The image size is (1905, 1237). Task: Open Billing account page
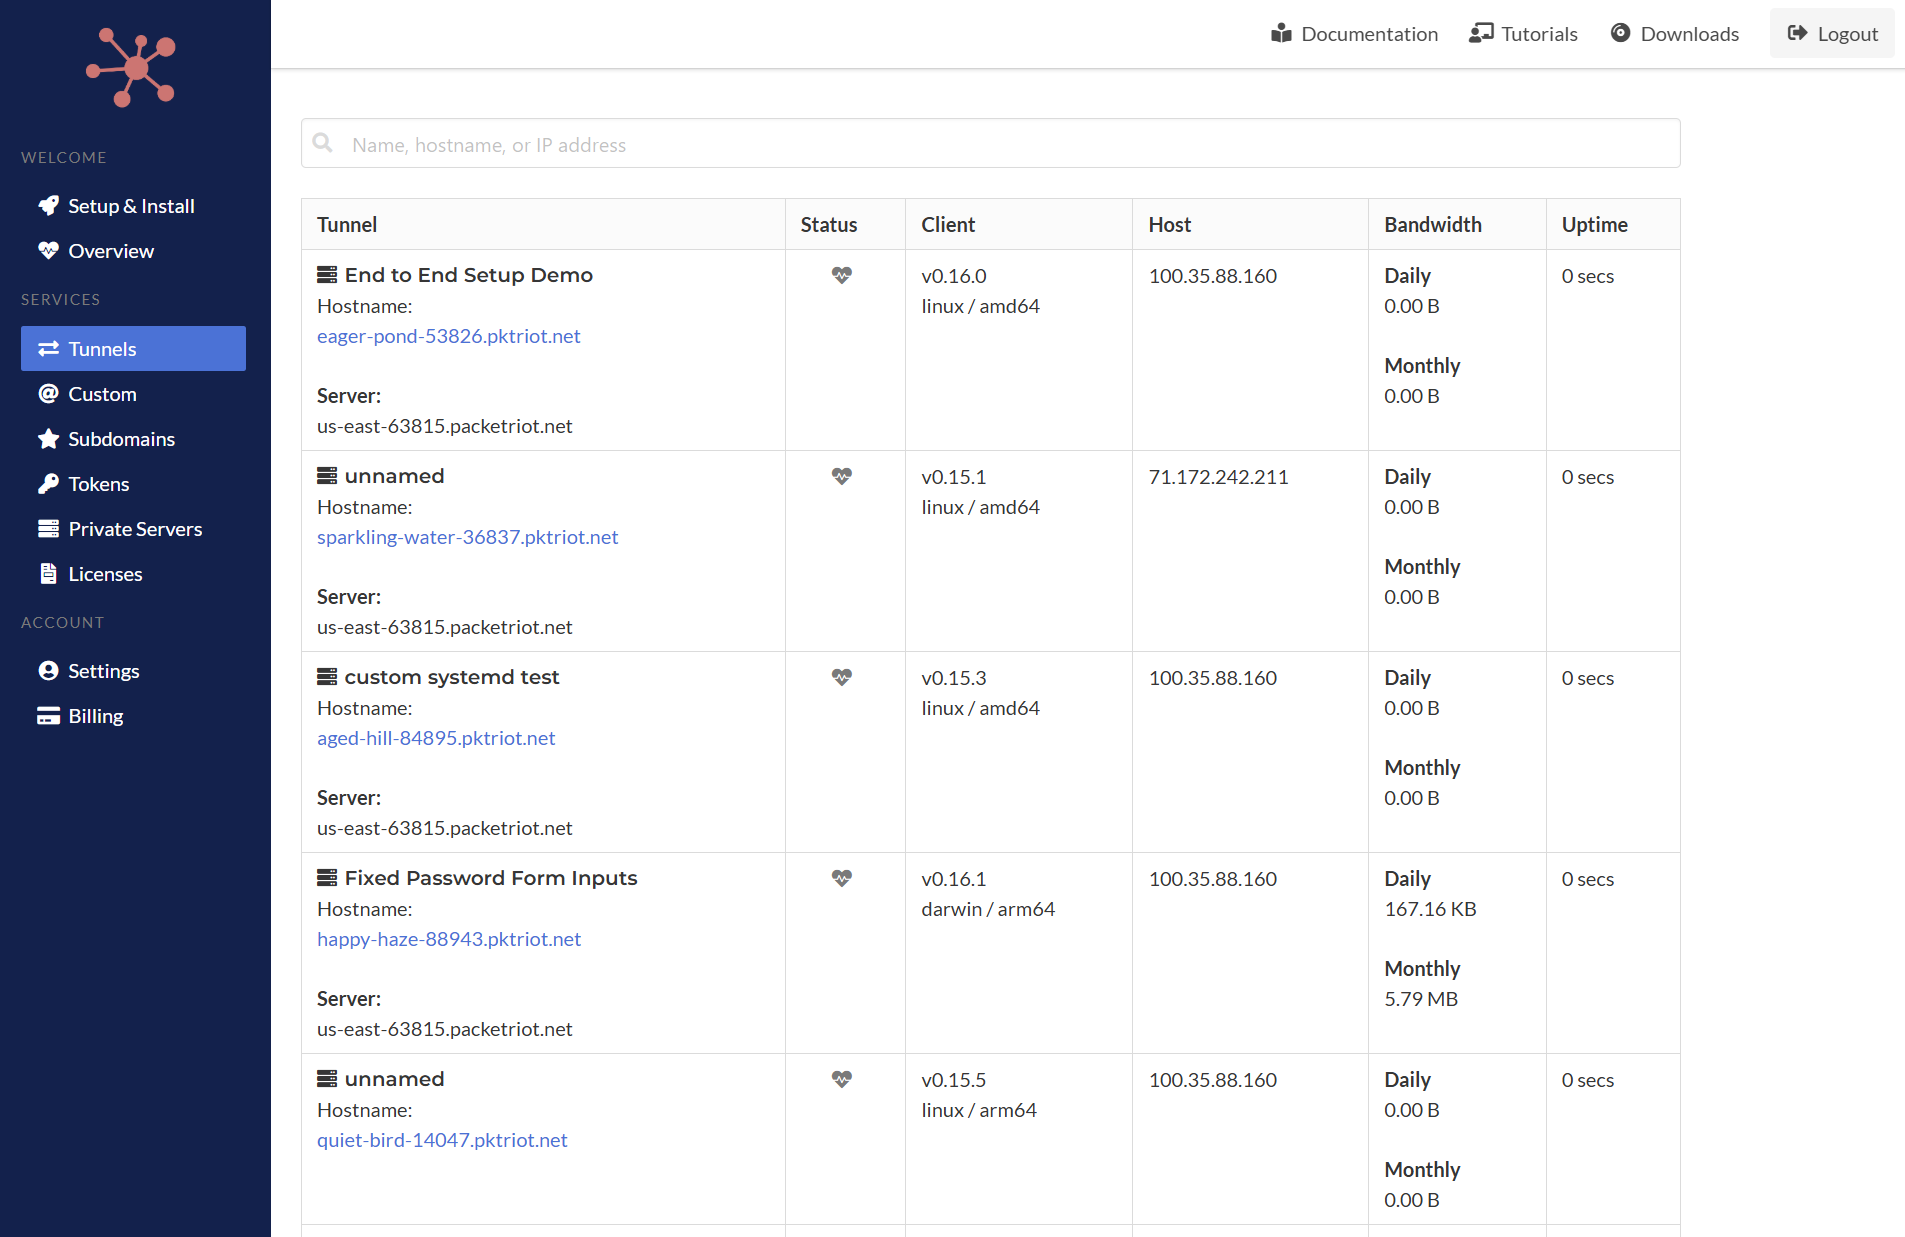pos(95,716)
